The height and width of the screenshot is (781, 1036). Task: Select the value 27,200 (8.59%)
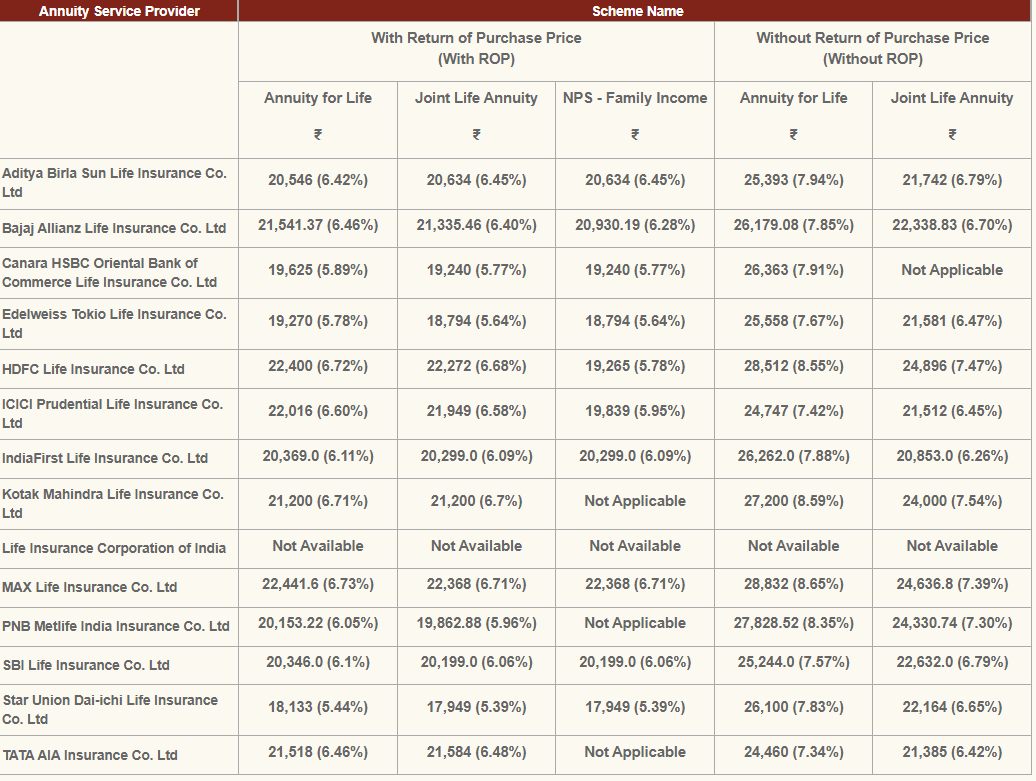click(794, 501)
